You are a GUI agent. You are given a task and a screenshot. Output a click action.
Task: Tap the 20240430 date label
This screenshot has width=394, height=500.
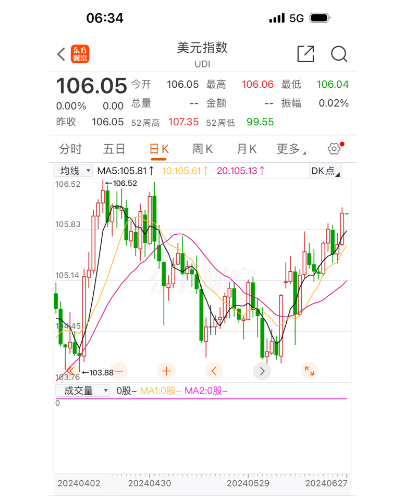coord(150,483)
